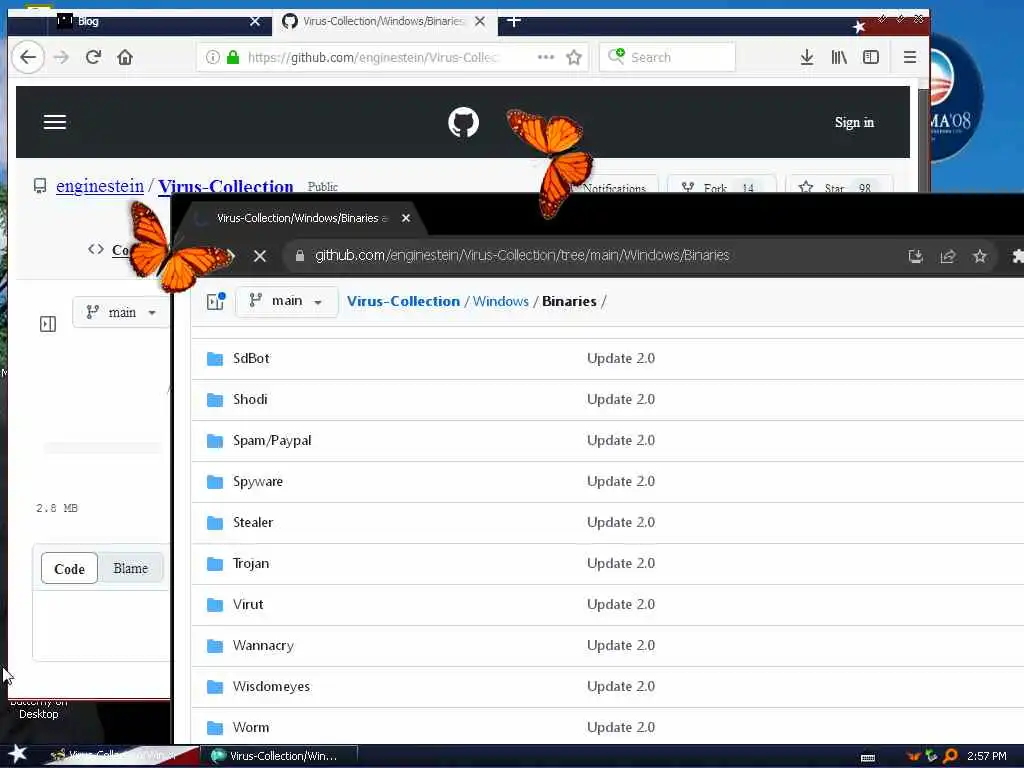Click the Trojan row folder icon
1024x768 pixels.
(215, 564)
